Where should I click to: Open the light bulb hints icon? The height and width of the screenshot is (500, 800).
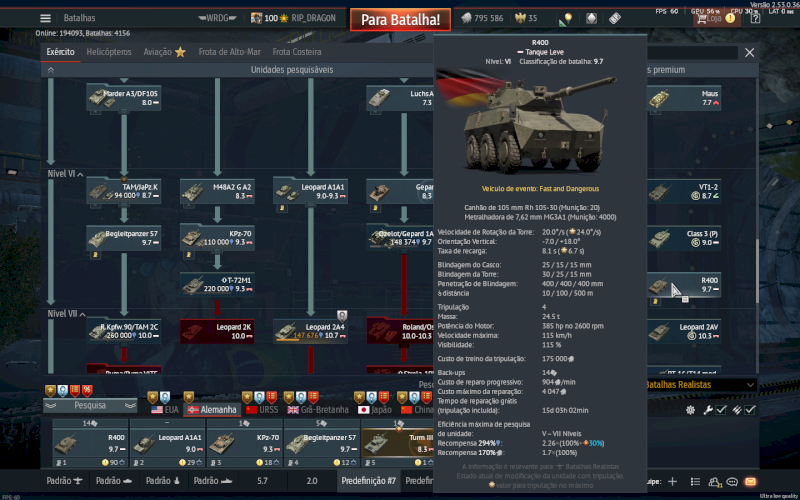(x=568, y=18)
